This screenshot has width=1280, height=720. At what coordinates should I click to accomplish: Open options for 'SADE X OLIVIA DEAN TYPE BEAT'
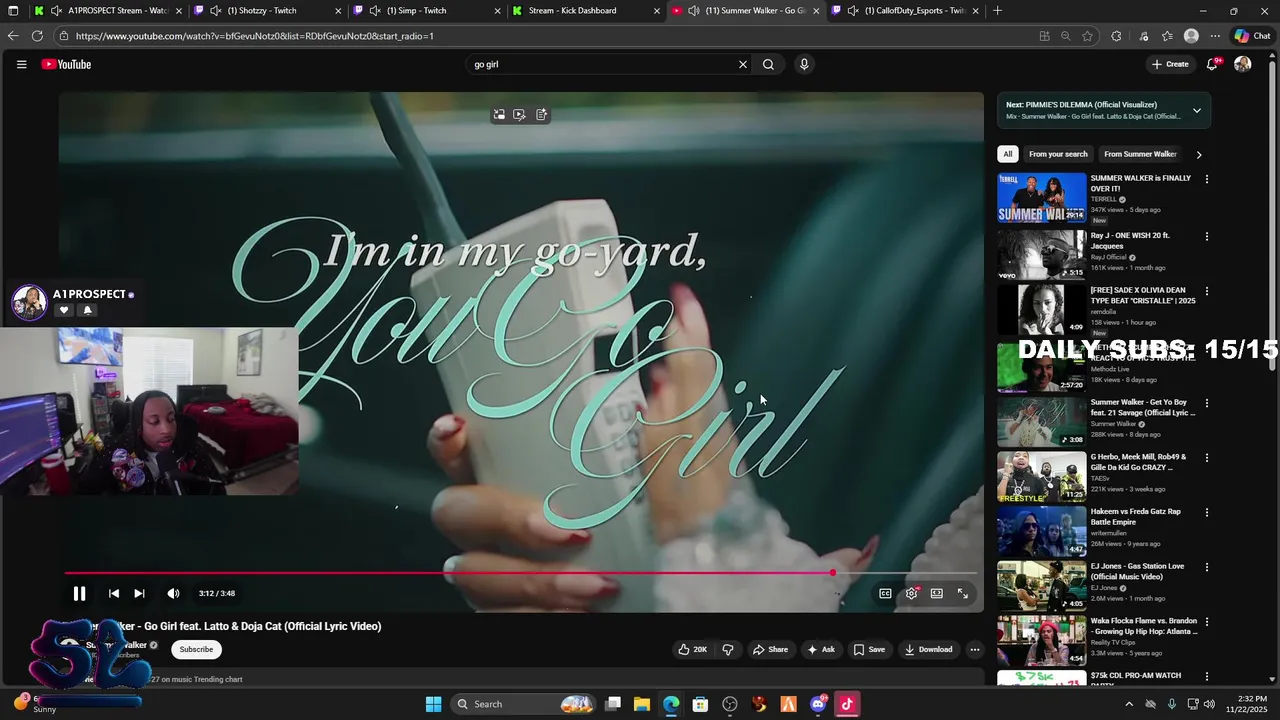pos(1206,291)
